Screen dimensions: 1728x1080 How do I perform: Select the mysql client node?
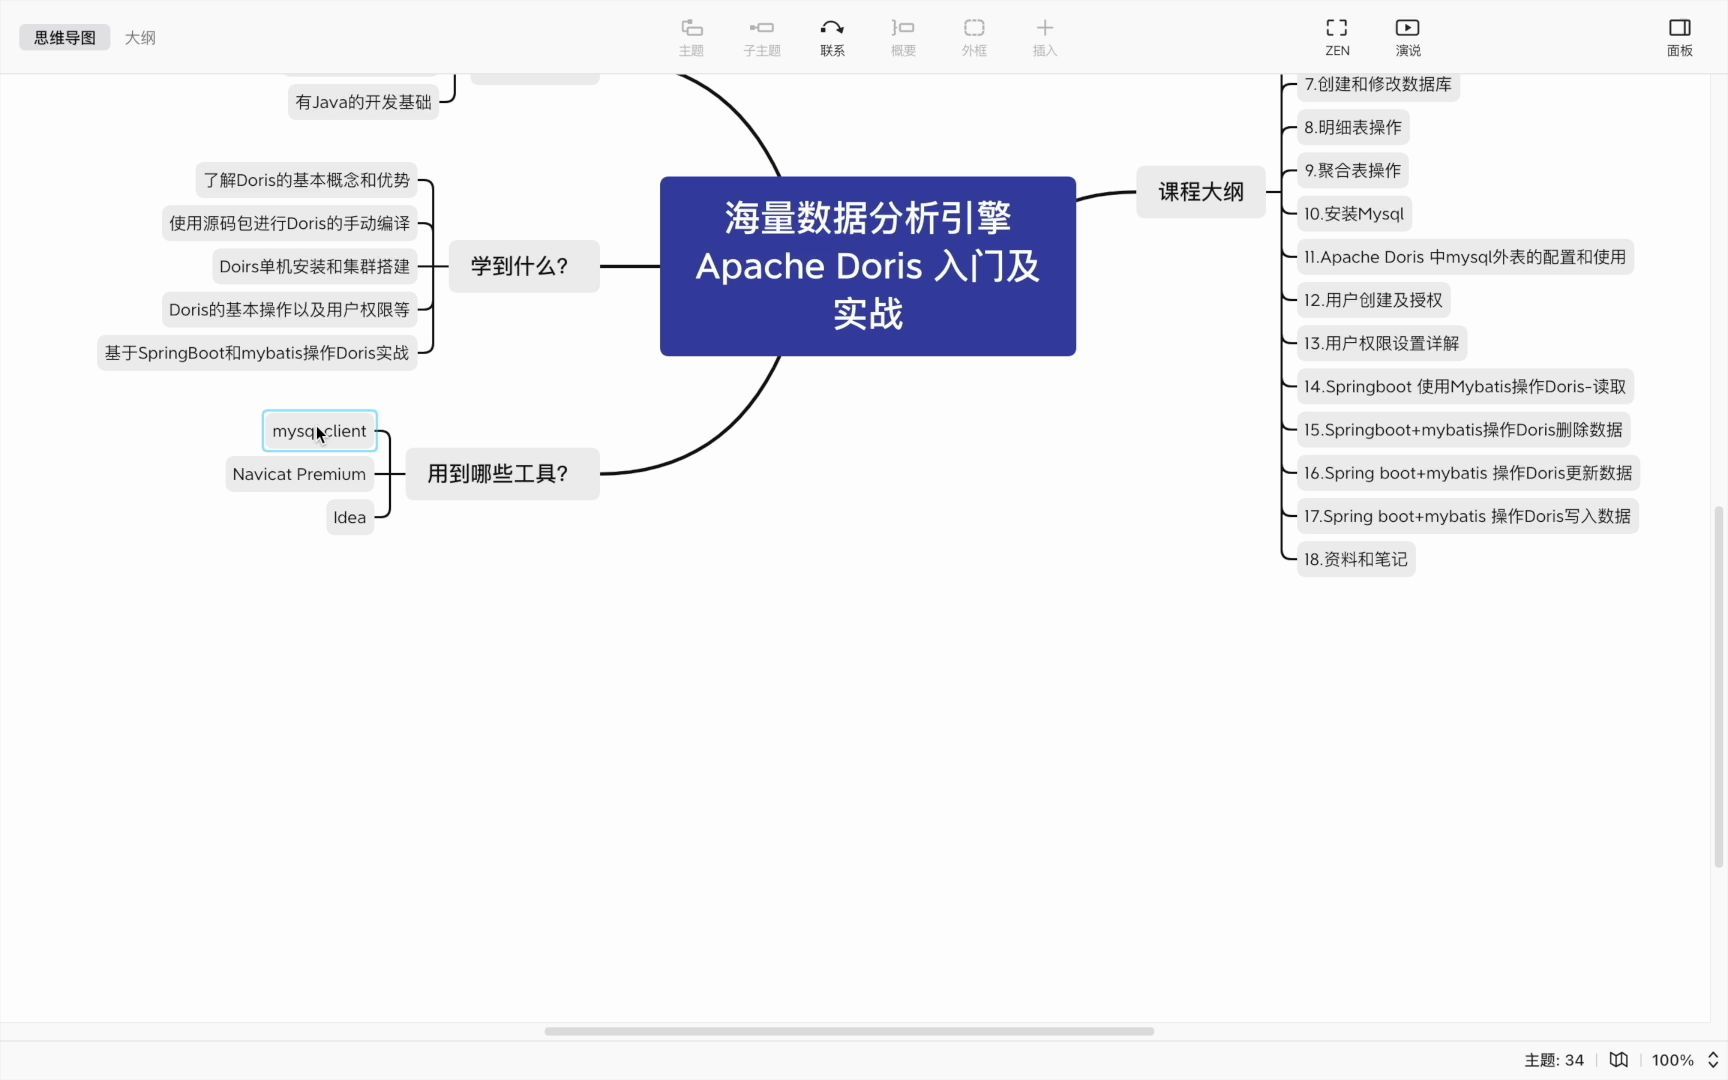[320, 431]
